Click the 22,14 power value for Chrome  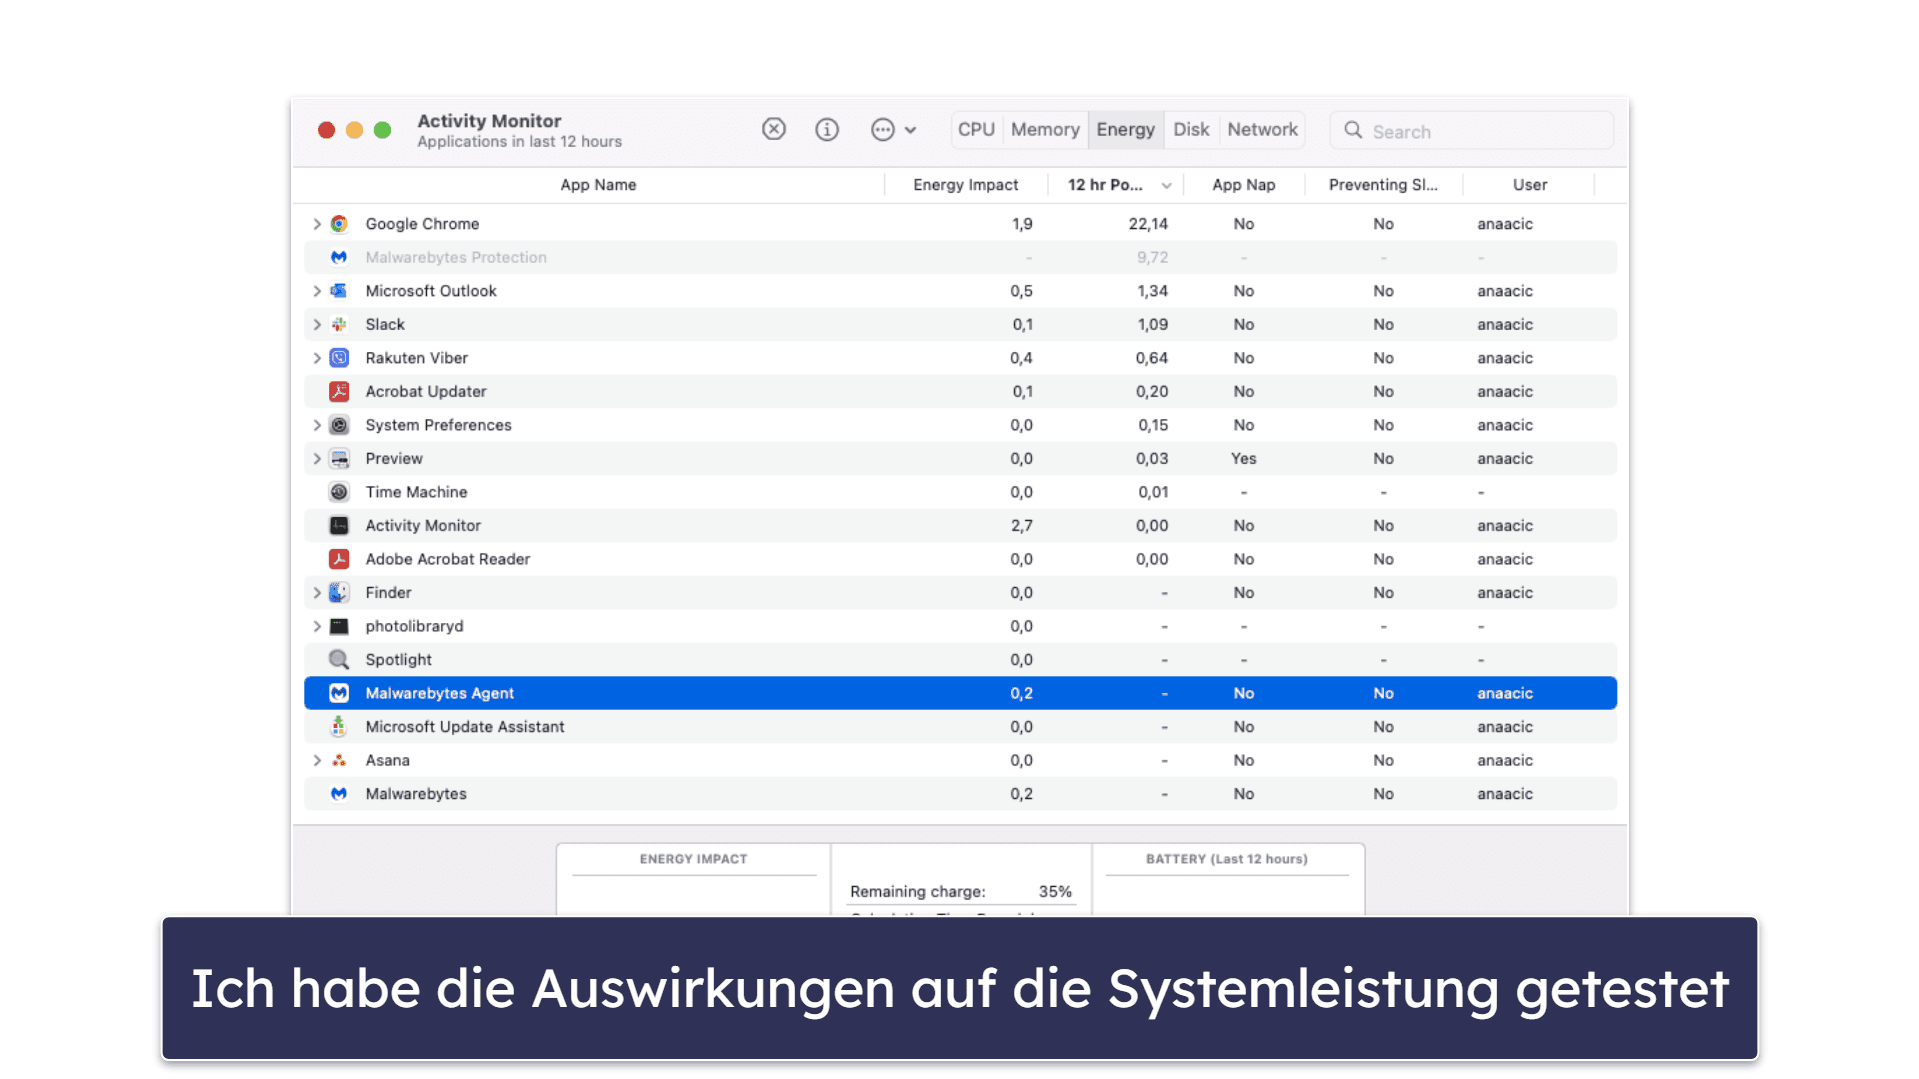pos(1148,224)
